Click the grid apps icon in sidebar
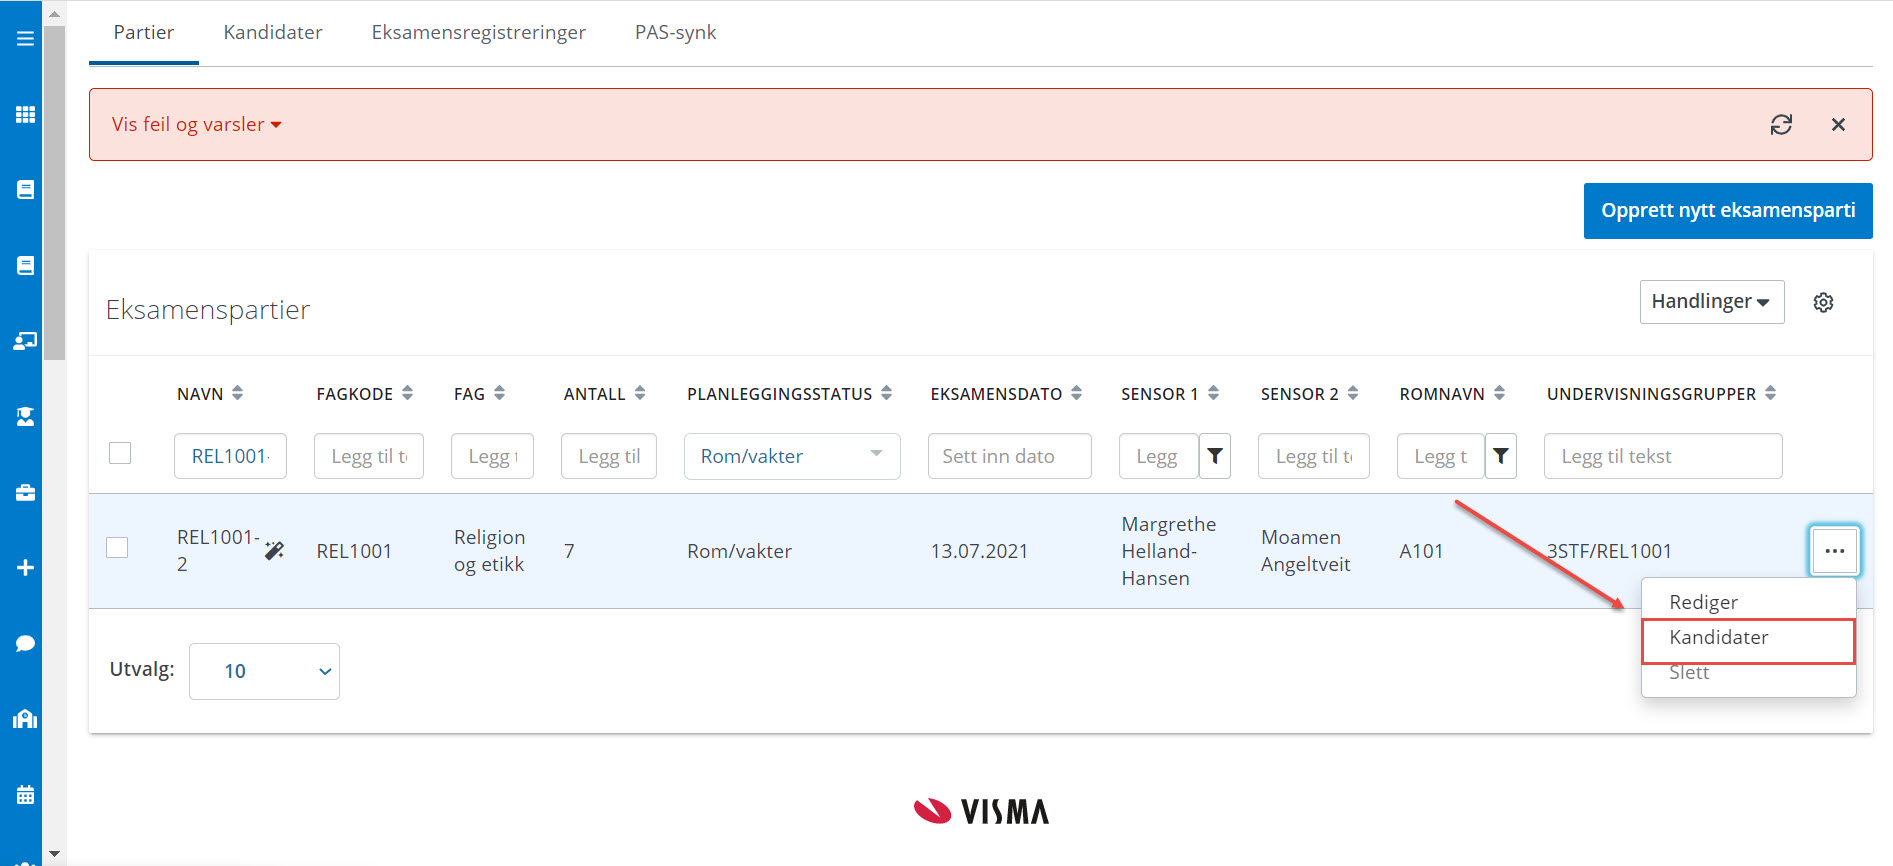Viewport: 1893px width, 866px height. coord(25,114)
